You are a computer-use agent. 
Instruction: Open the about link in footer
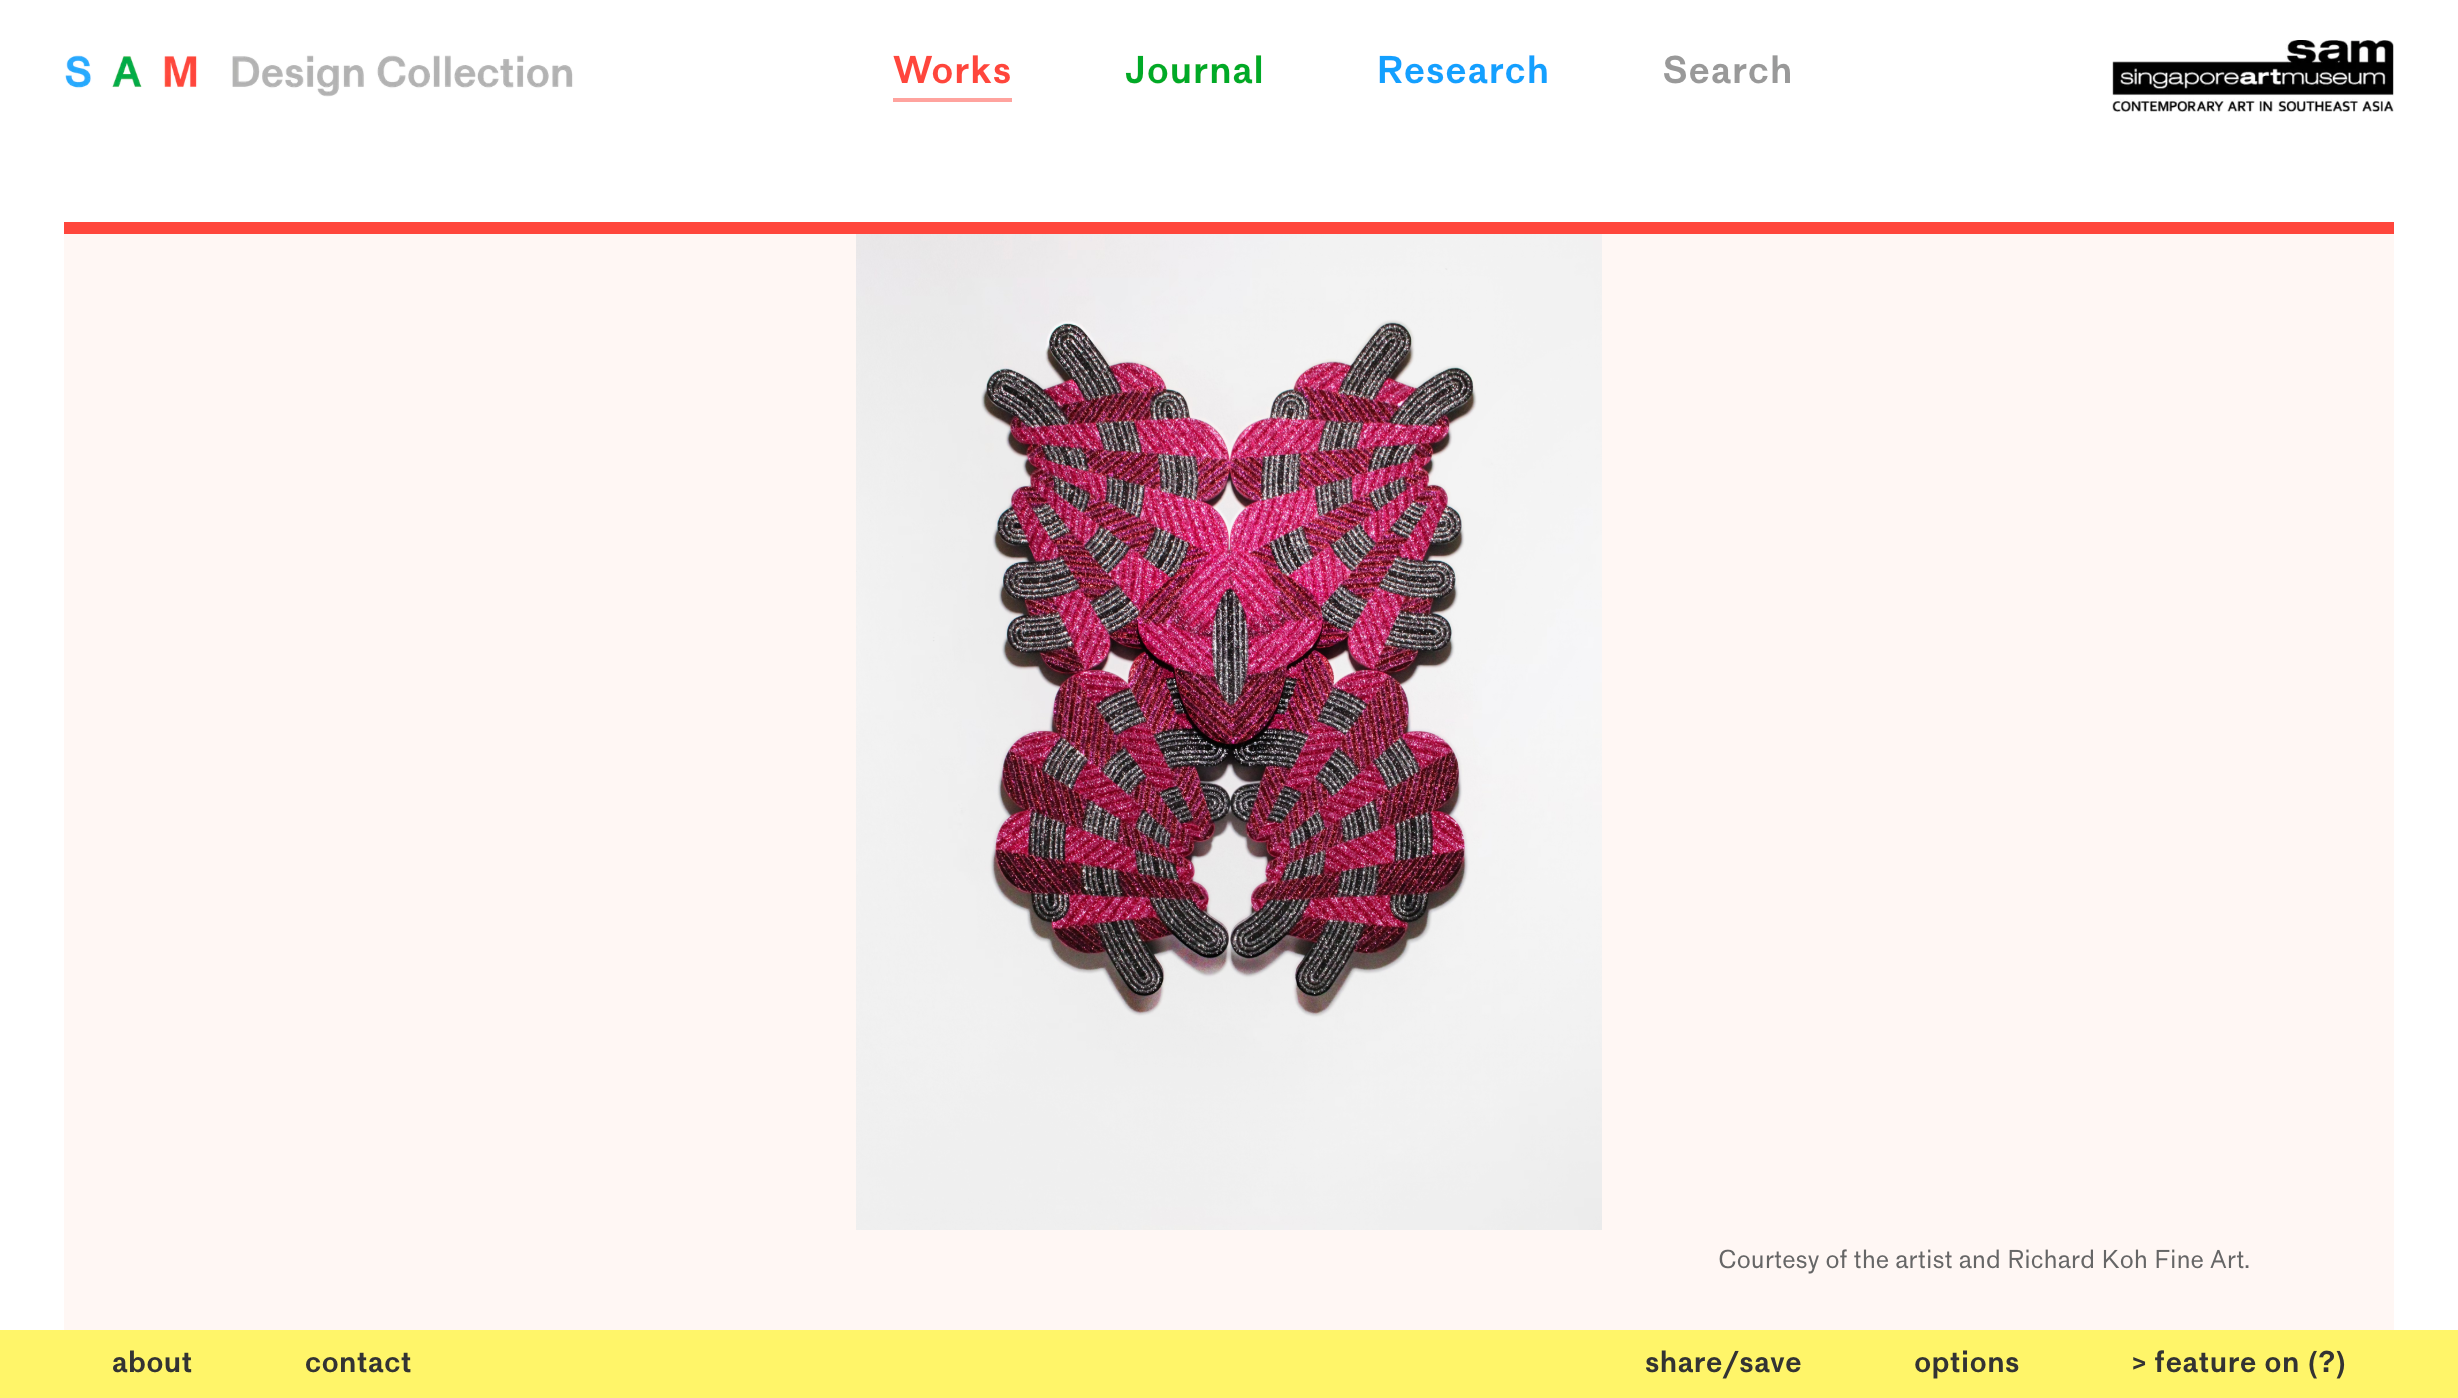pyautogui.click(x=152, y=1363)
